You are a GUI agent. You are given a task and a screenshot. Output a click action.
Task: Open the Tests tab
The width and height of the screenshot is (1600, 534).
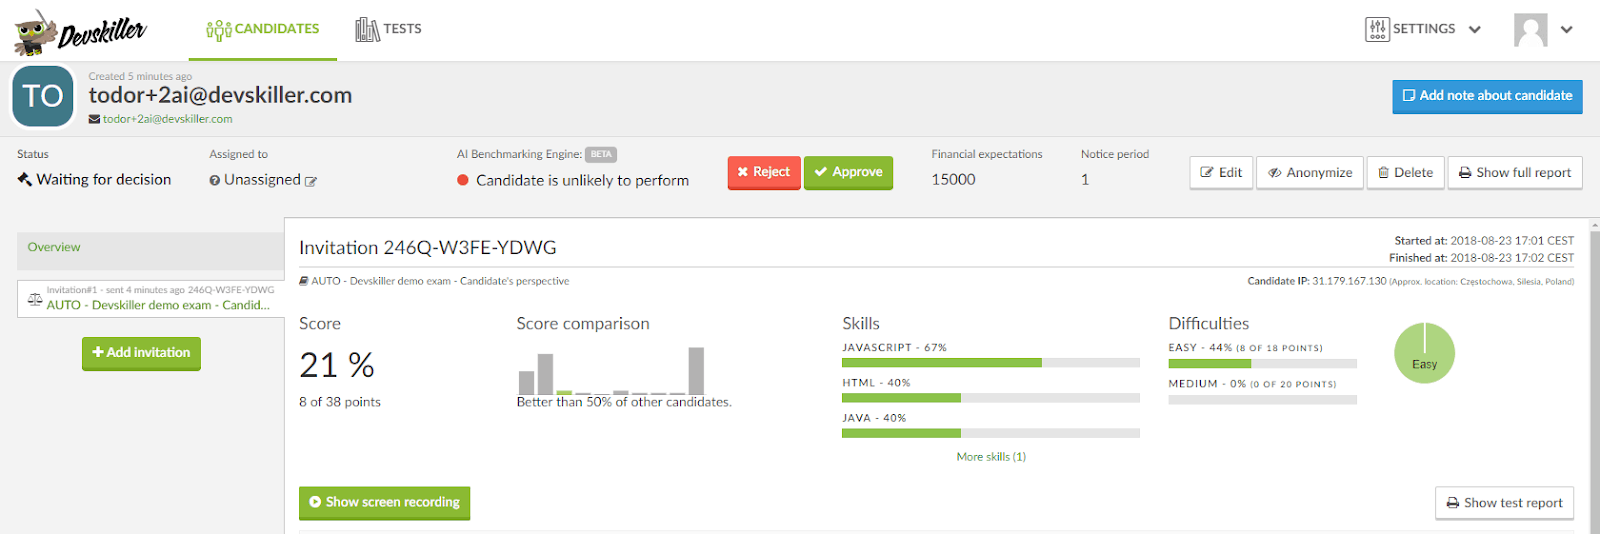tap(389, 29)
